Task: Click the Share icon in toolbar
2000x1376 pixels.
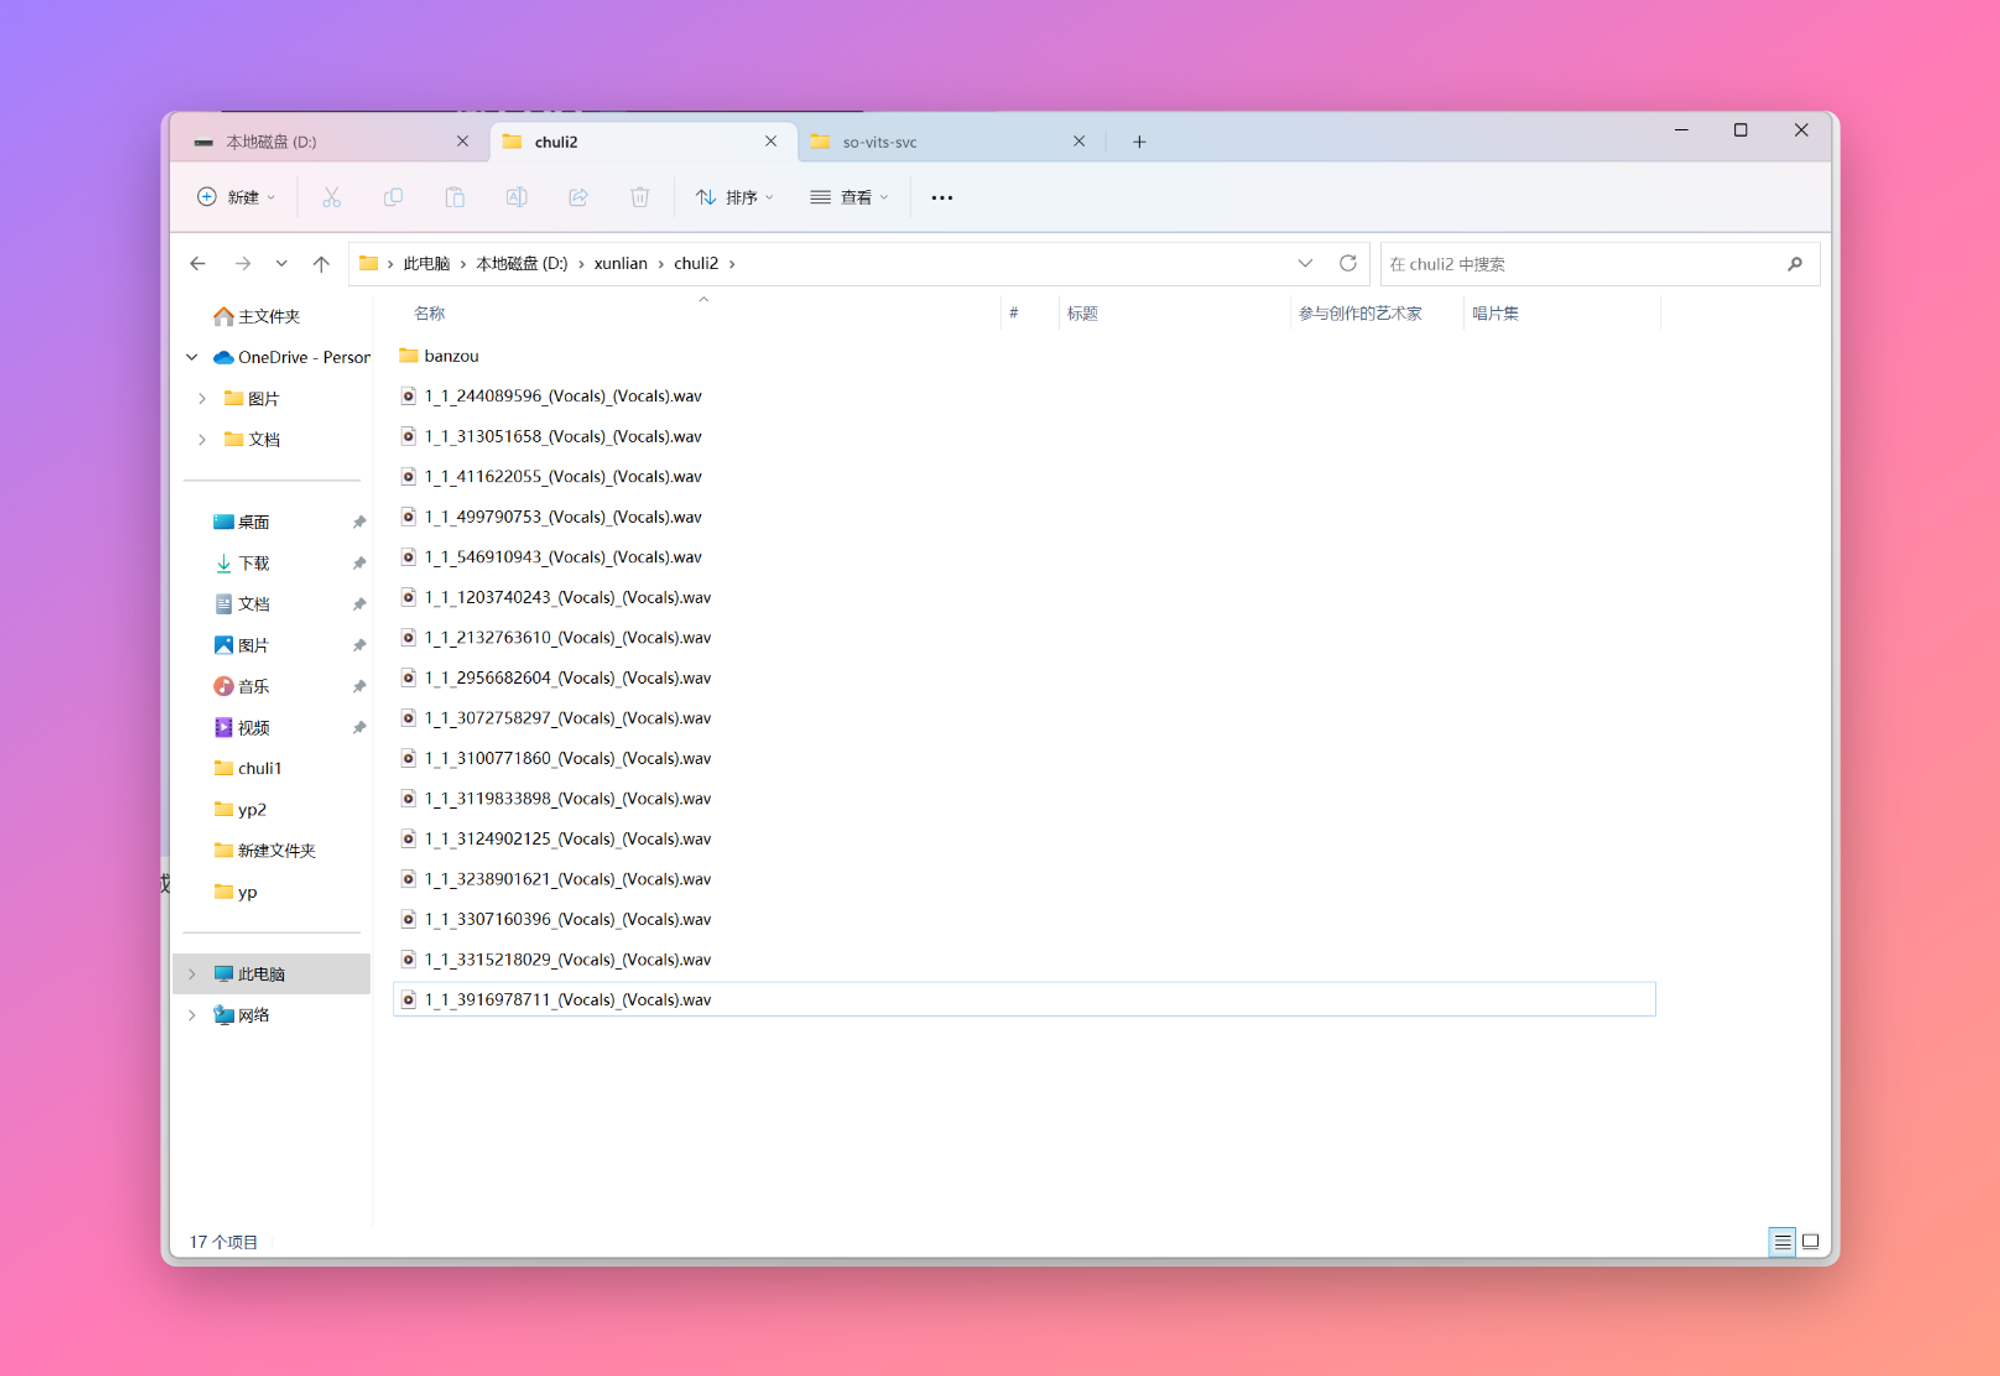Action: [x=578, y=197]
